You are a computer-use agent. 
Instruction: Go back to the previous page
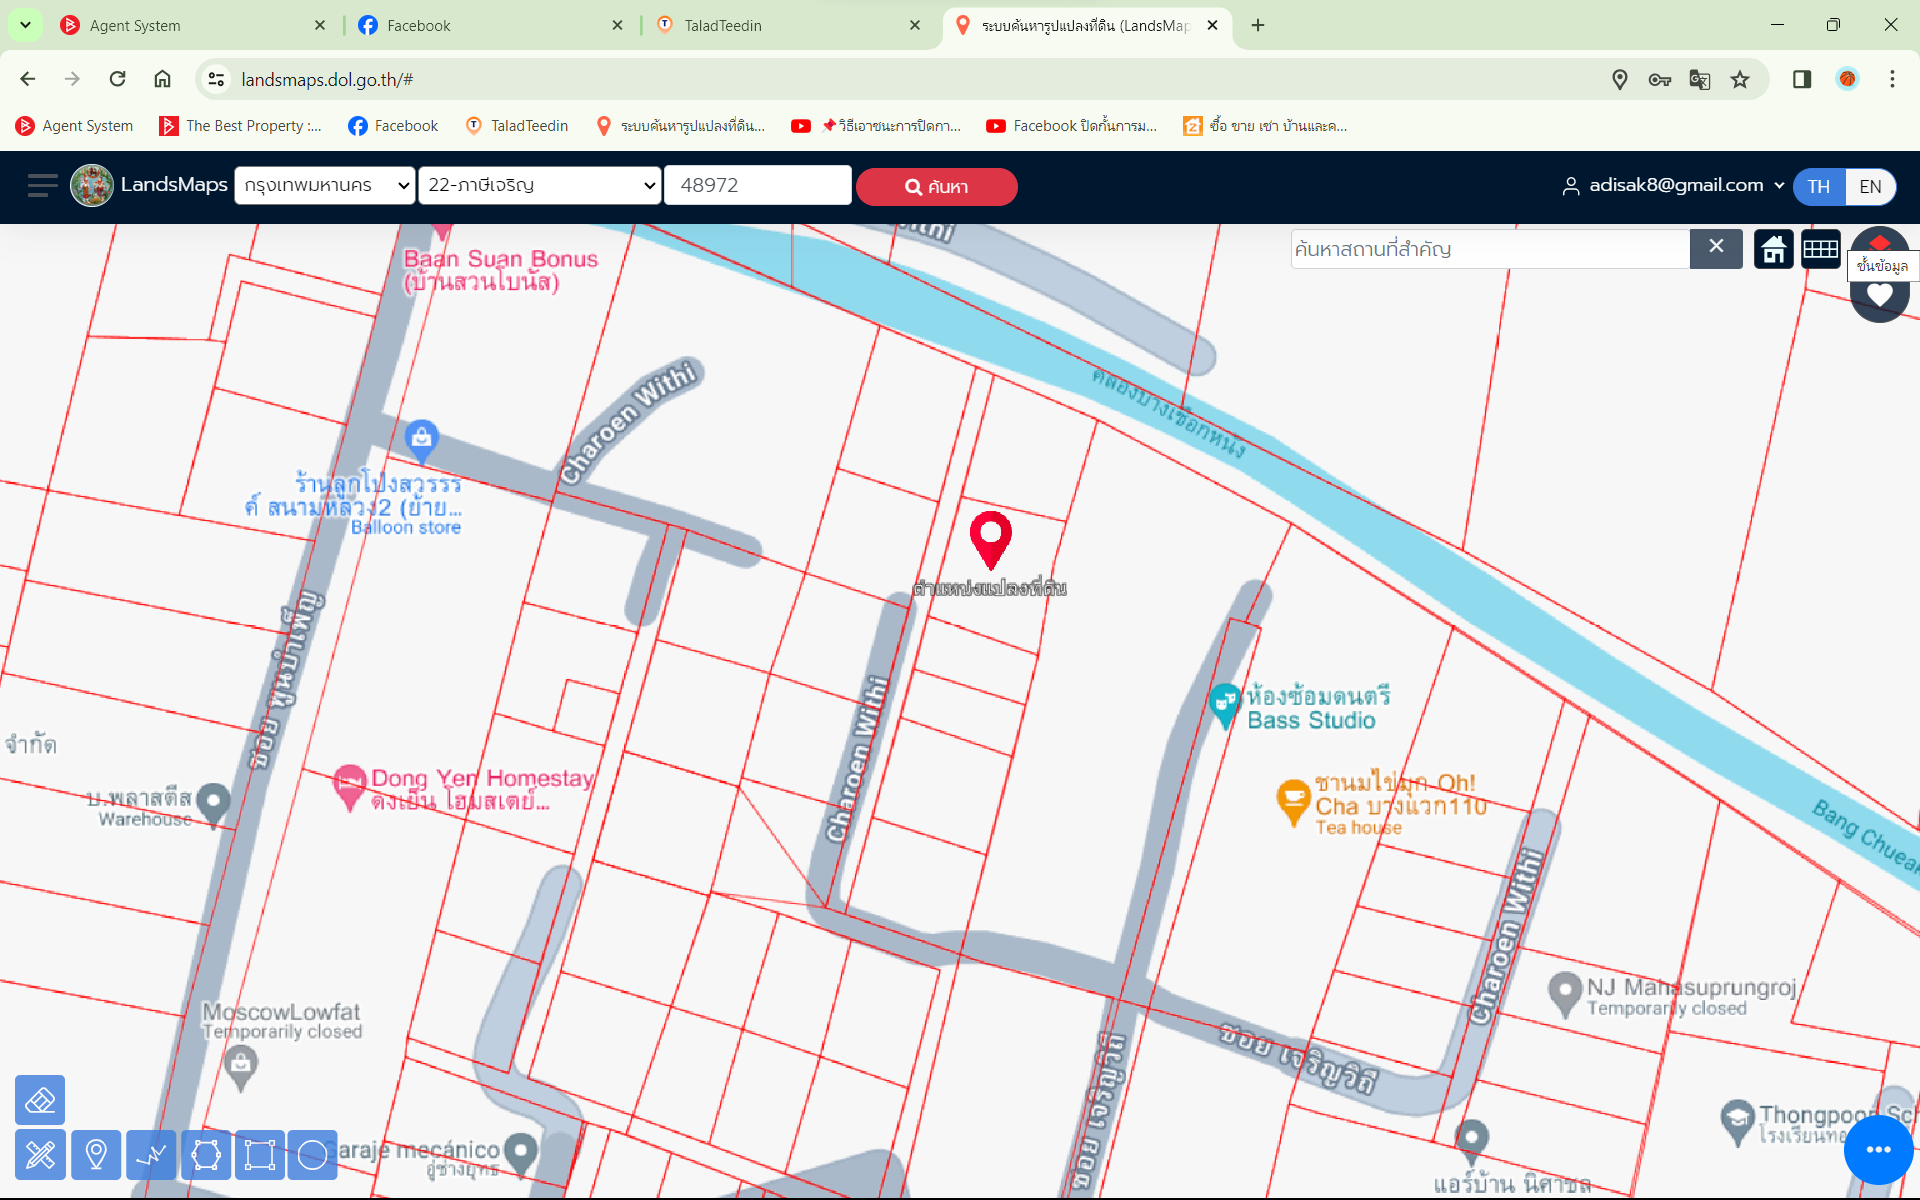click(x=28, y=79)
